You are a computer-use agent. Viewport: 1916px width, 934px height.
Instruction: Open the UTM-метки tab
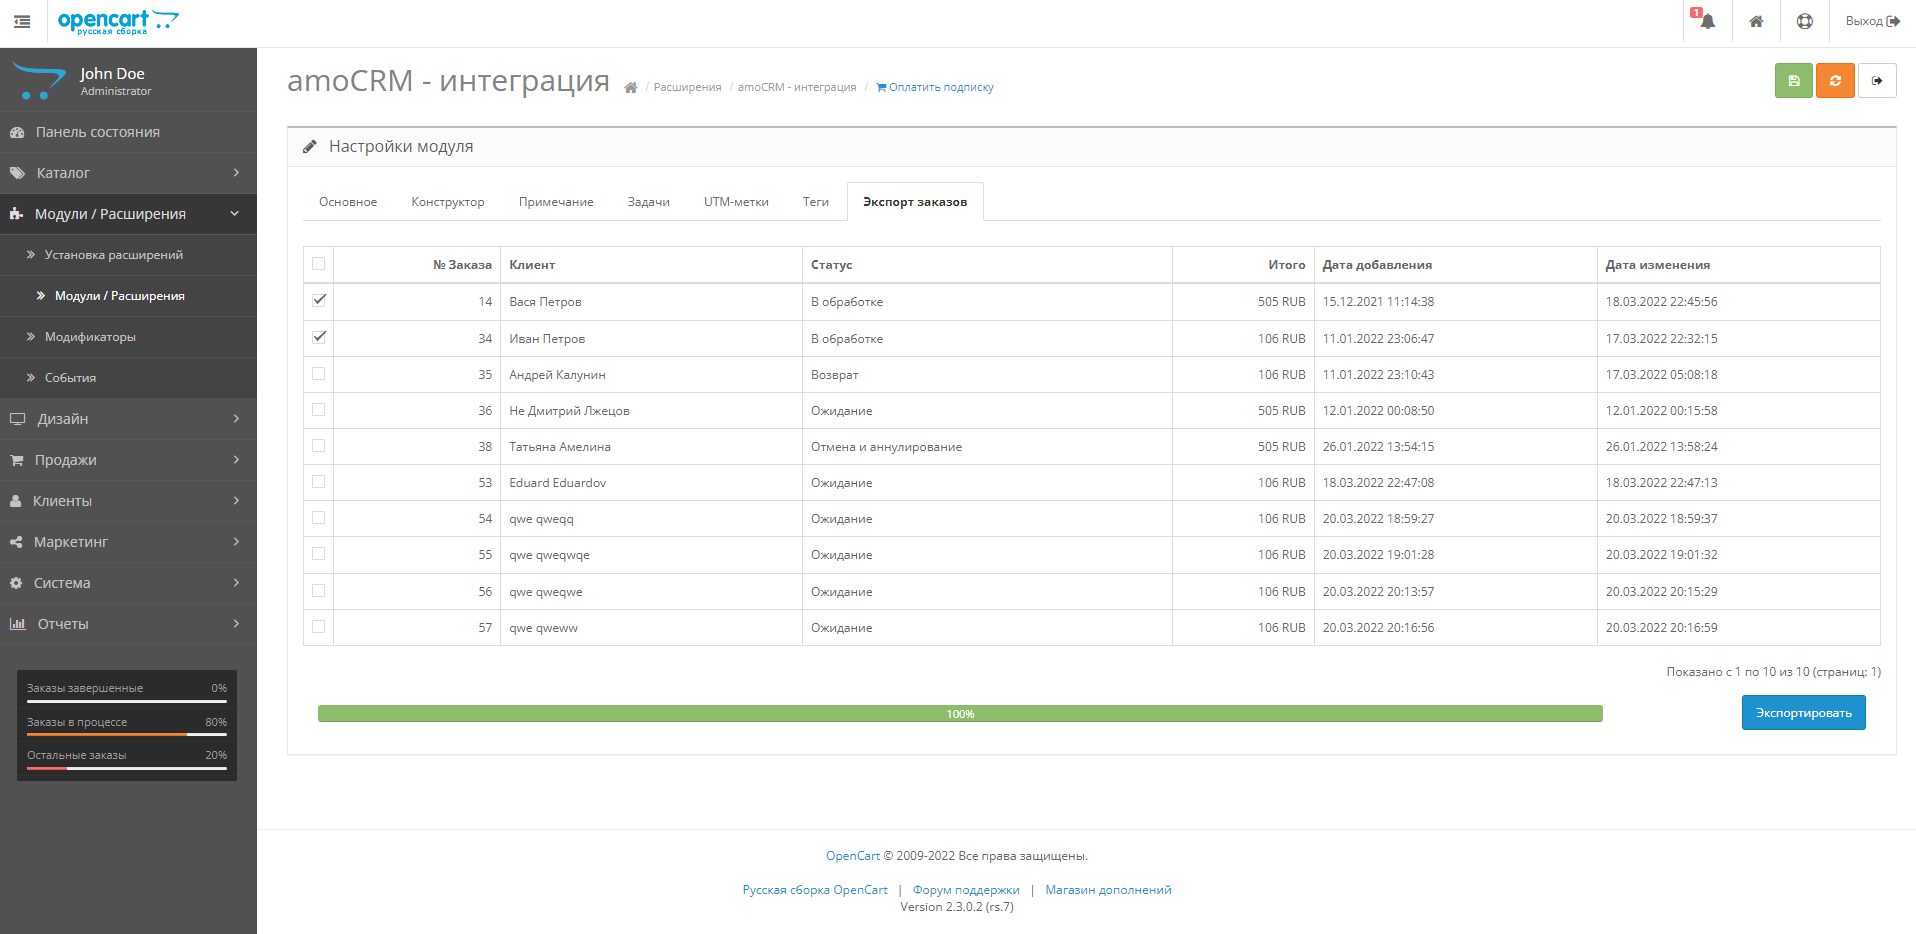(x=736, y=202)
